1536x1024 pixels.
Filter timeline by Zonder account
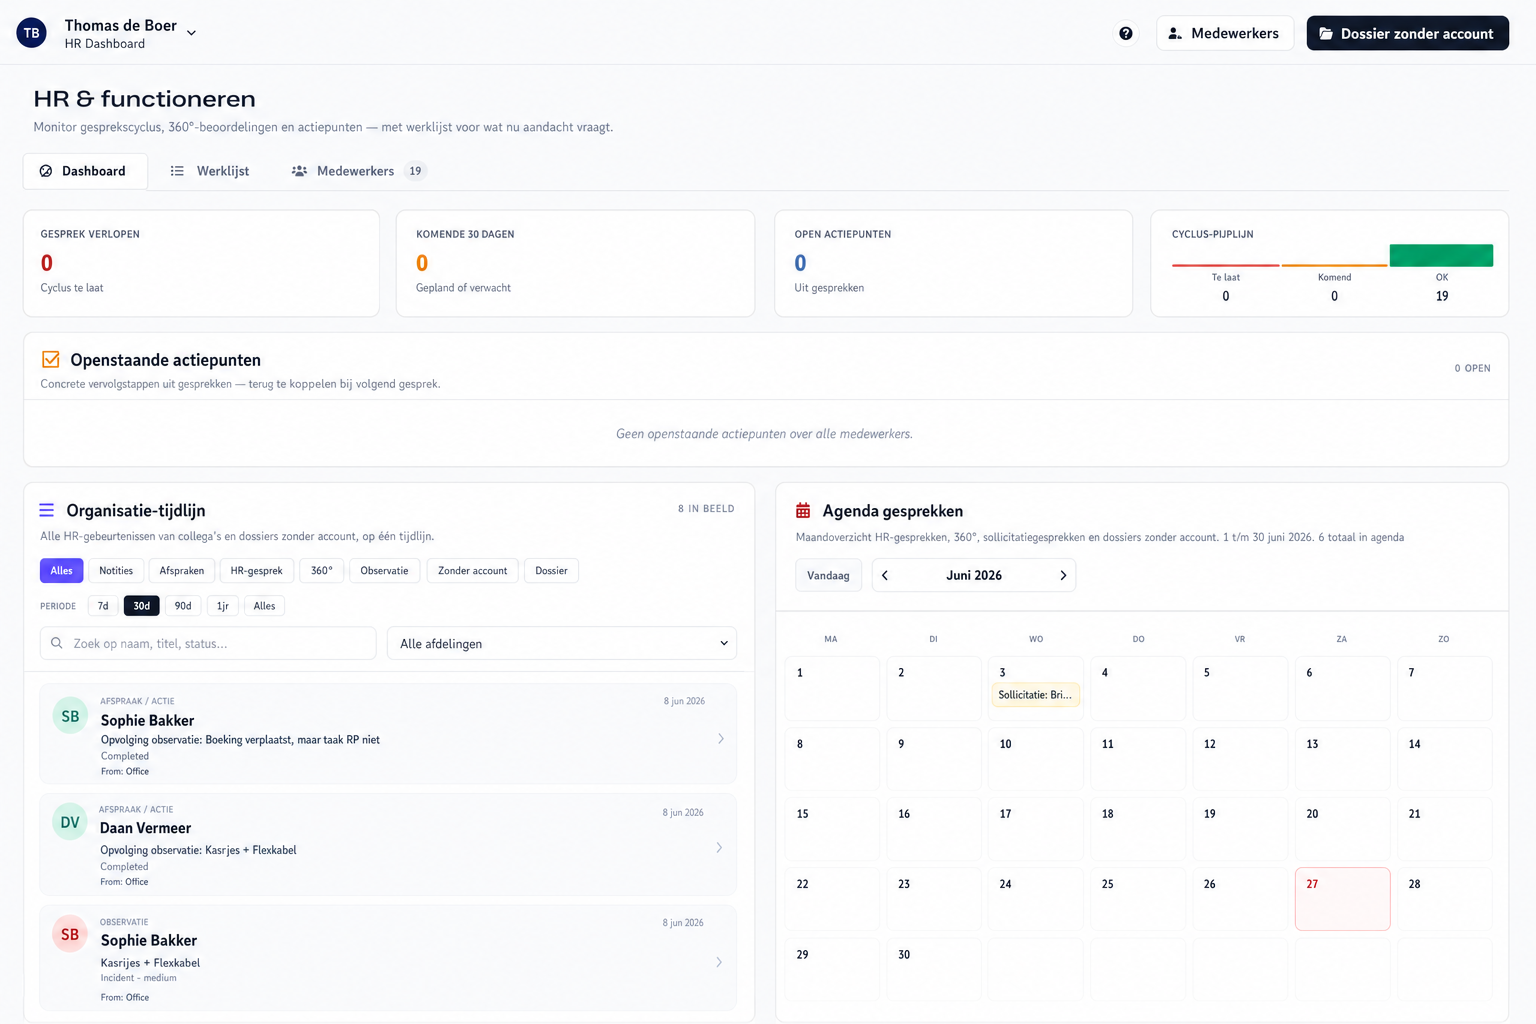coord(472,570)
